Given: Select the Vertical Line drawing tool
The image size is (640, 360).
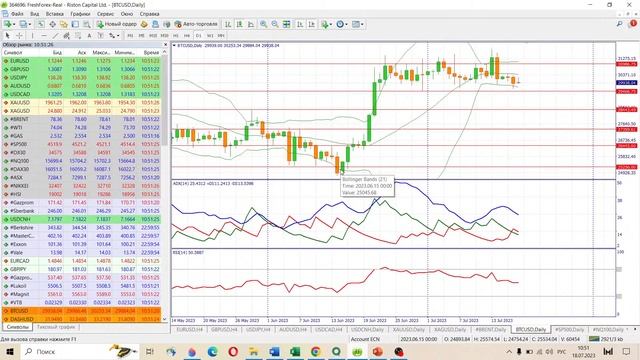Looking at the screenshot, I should tap(33, 36).
